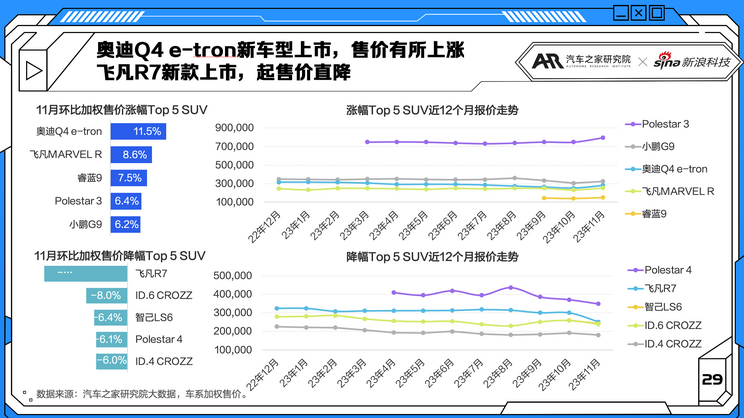
Task: Select the ID.6 CROZZ -8.0% bar
Action: coord(107,296)
